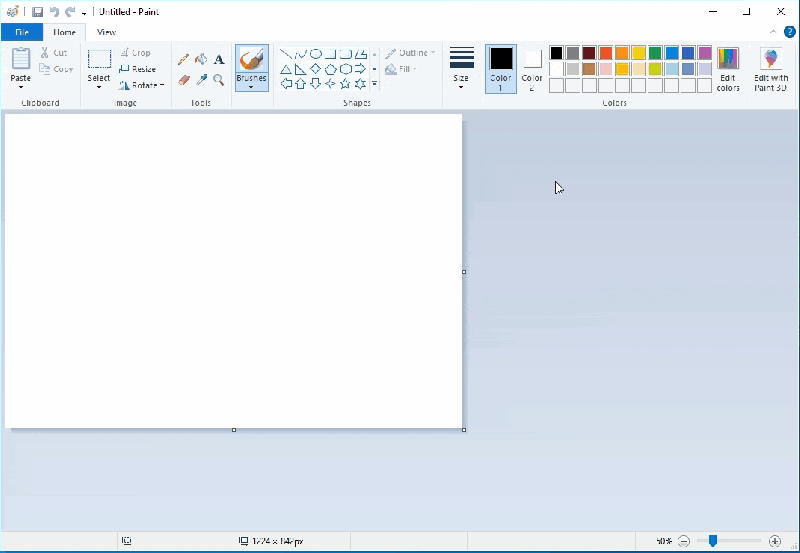Open the Size line-thickness dropdown
Image resolution: width=800 pixels, height=553 pixels.
click(x=461, y=68)
